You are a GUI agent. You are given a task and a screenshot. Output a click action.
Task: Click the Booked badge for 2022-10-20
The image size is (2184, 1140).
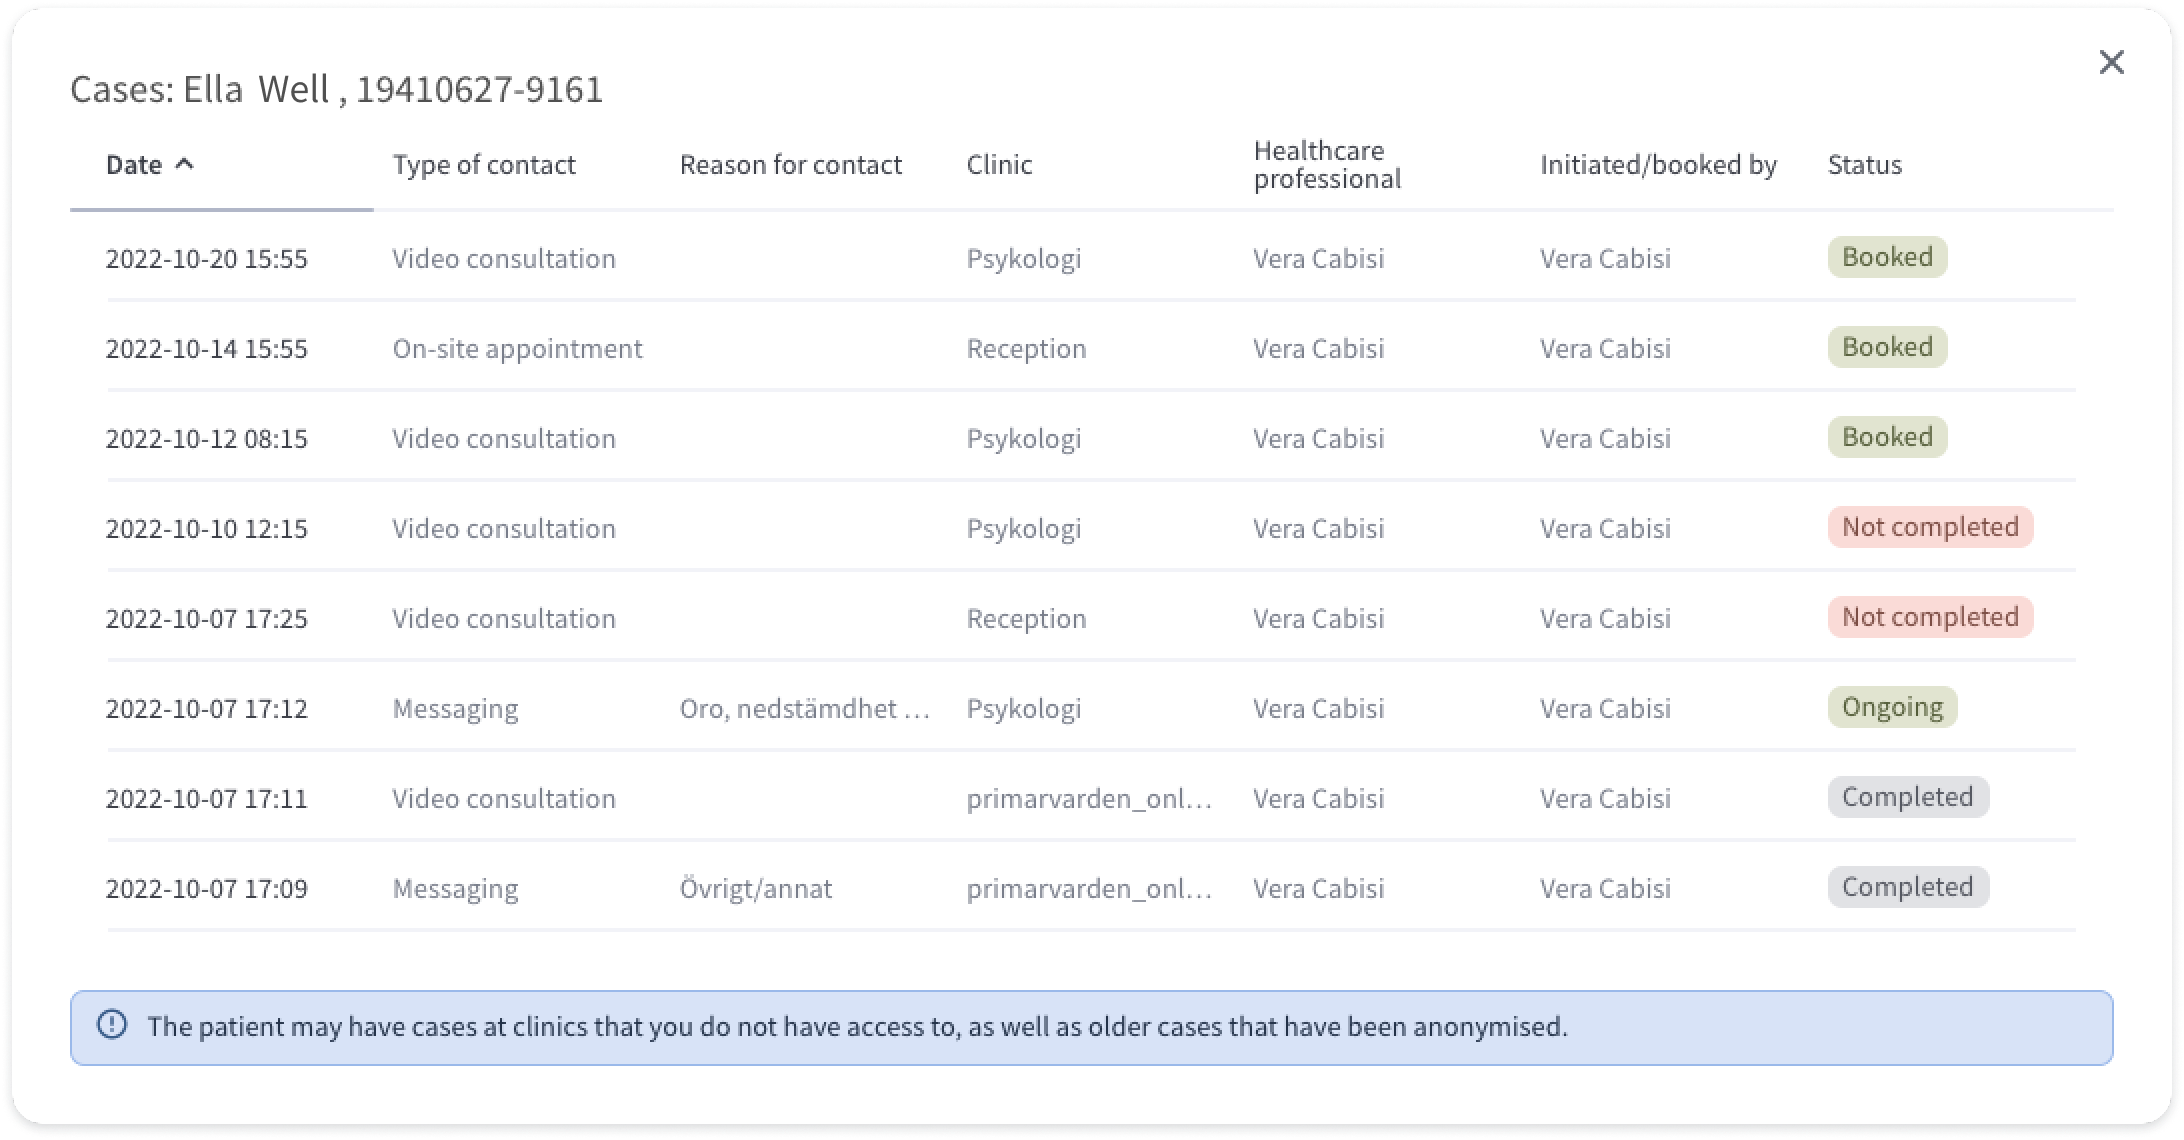point(1887,257)
